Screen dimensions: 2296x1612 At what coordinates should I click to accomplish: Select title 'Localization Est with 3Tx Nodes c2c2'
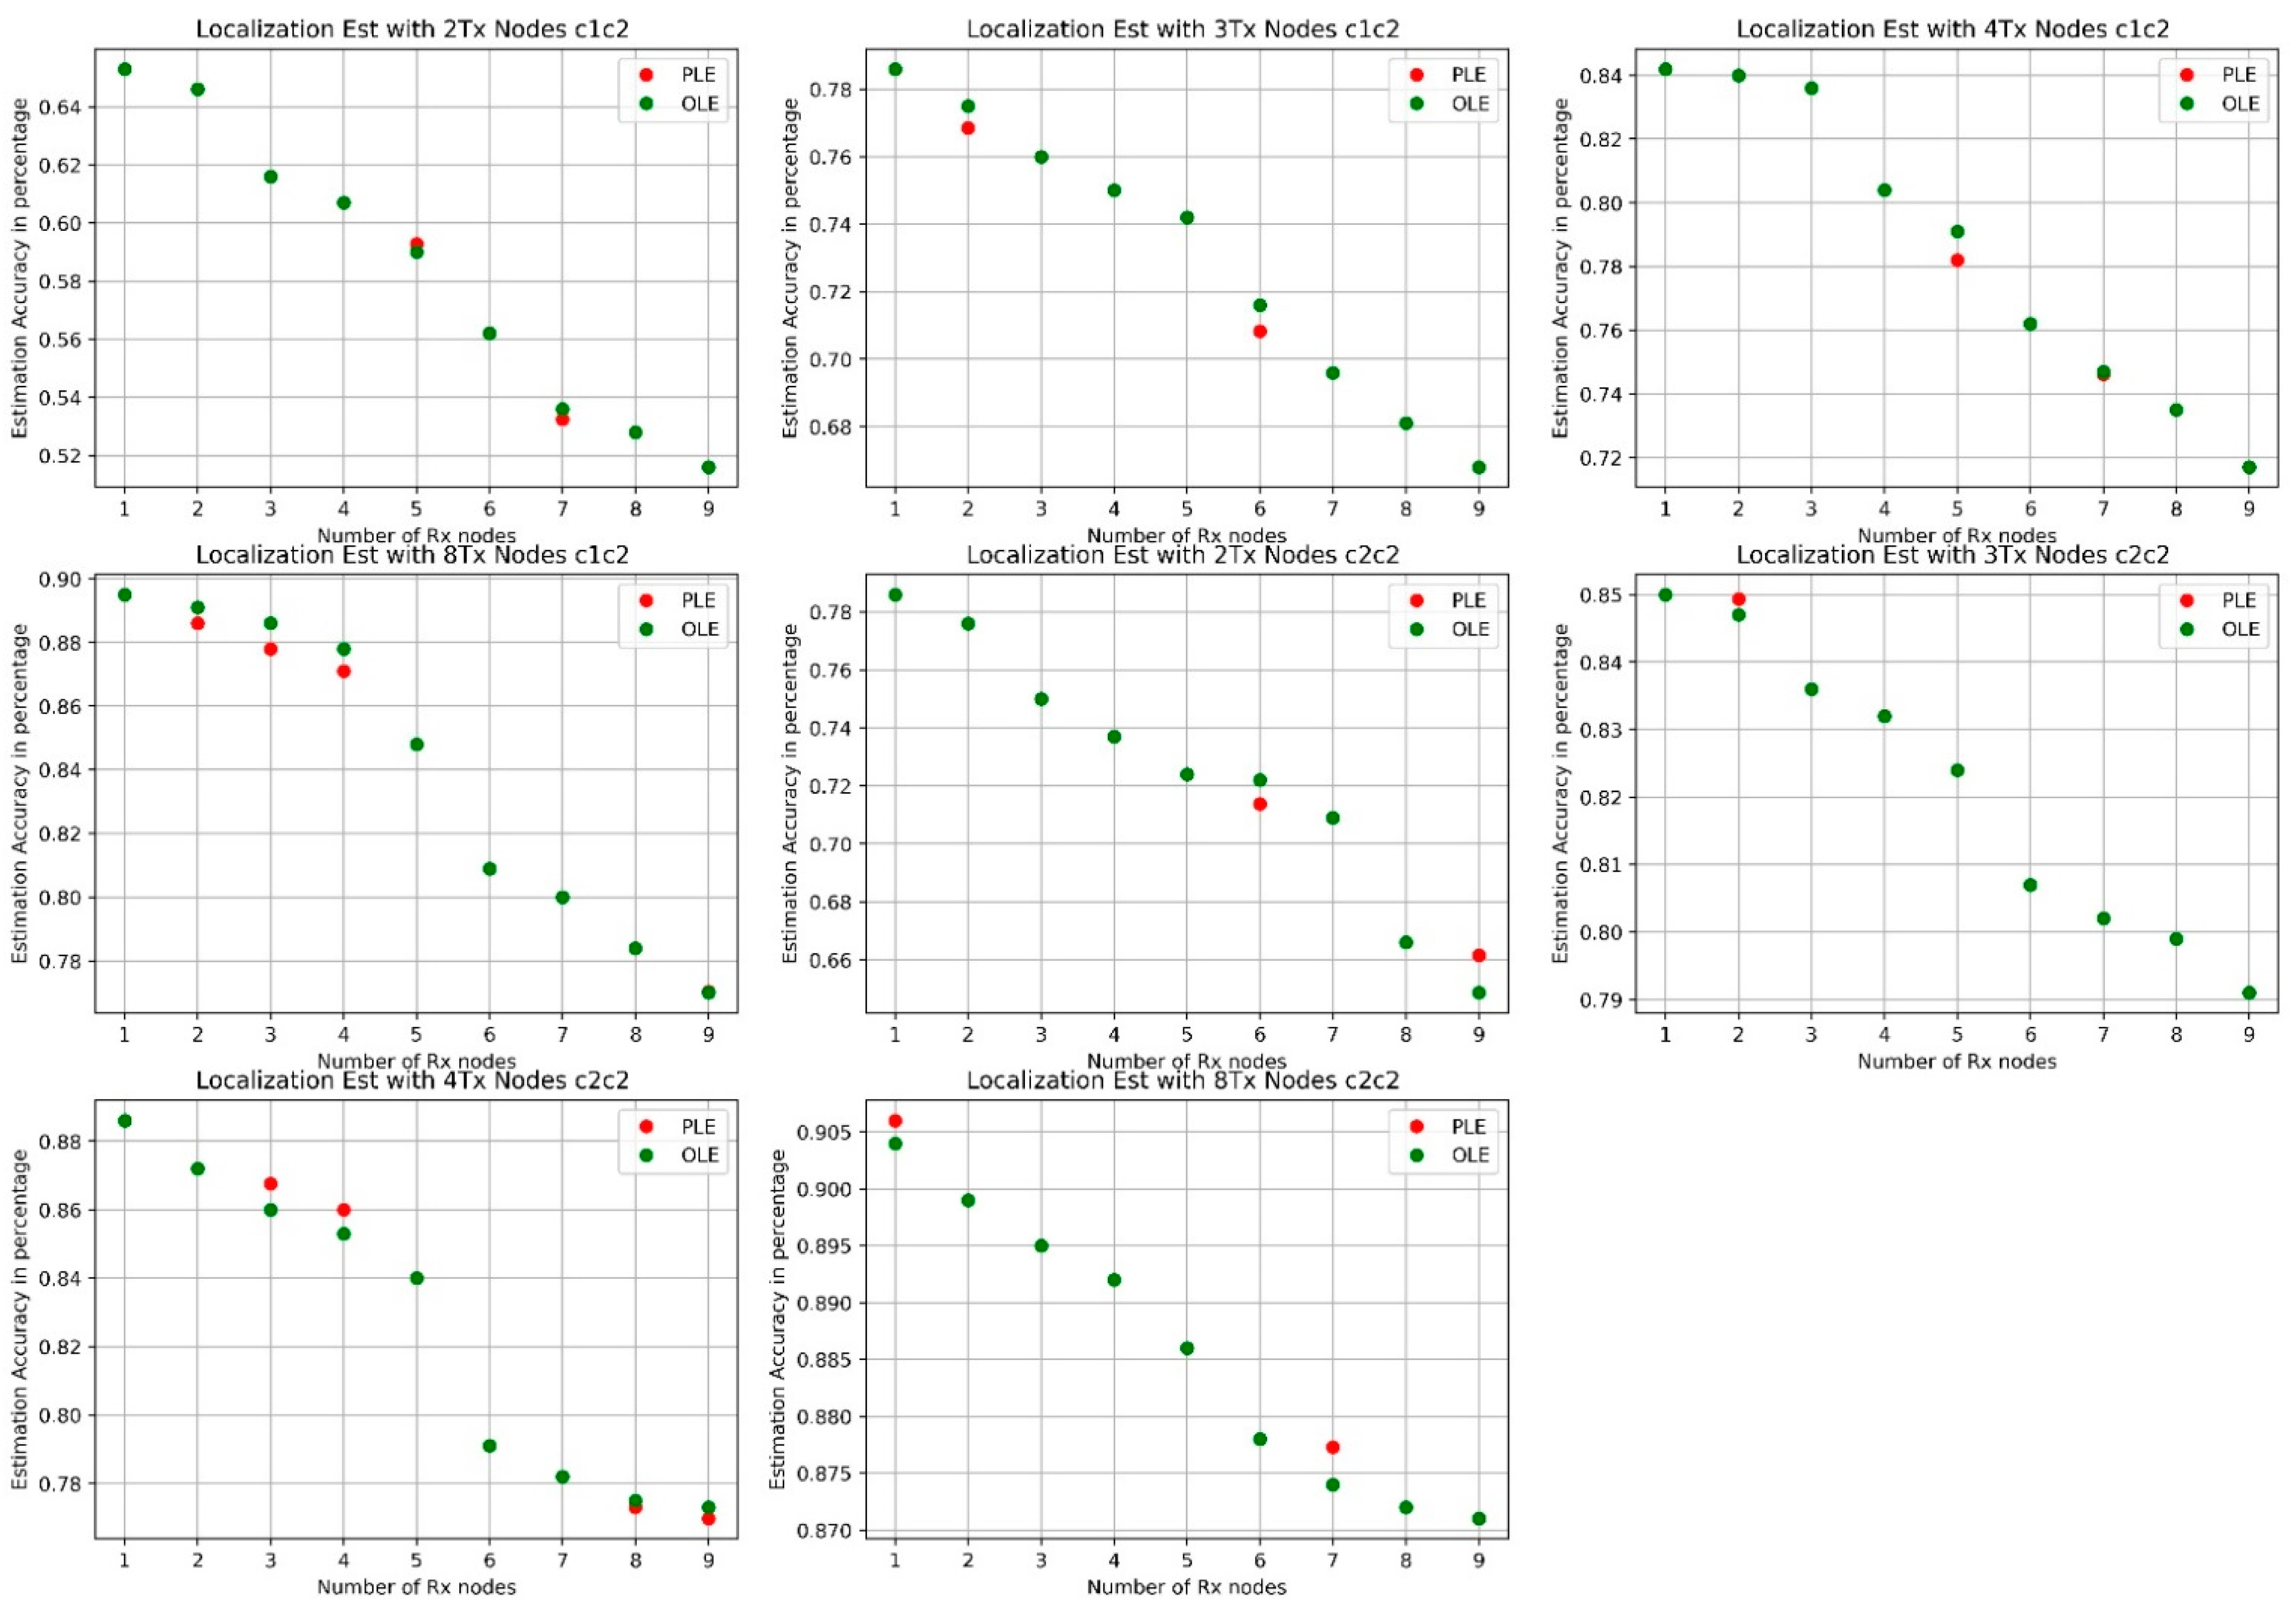1952,555
